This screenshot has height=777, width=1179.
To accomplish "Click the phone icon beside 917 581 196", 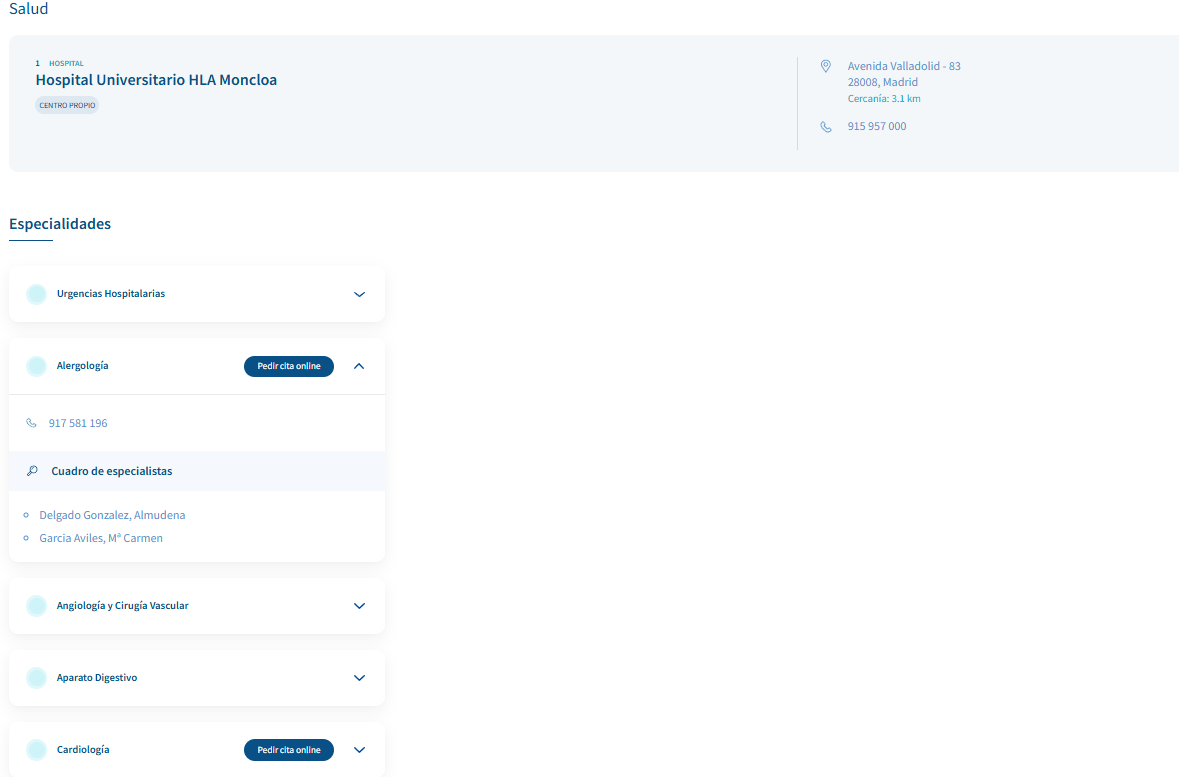I will click(x=31, y=423).
